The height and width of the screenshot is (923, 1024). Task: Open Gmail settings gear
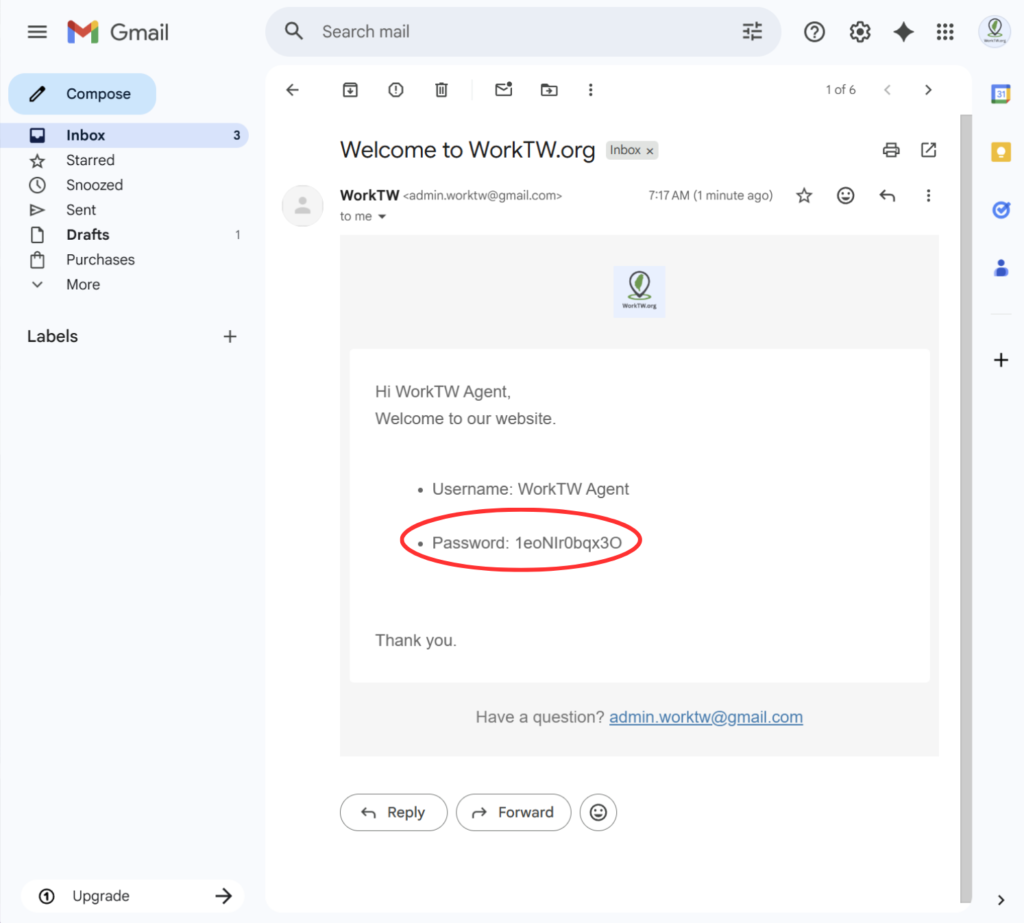pyautogui.click(x=859, y=31)
